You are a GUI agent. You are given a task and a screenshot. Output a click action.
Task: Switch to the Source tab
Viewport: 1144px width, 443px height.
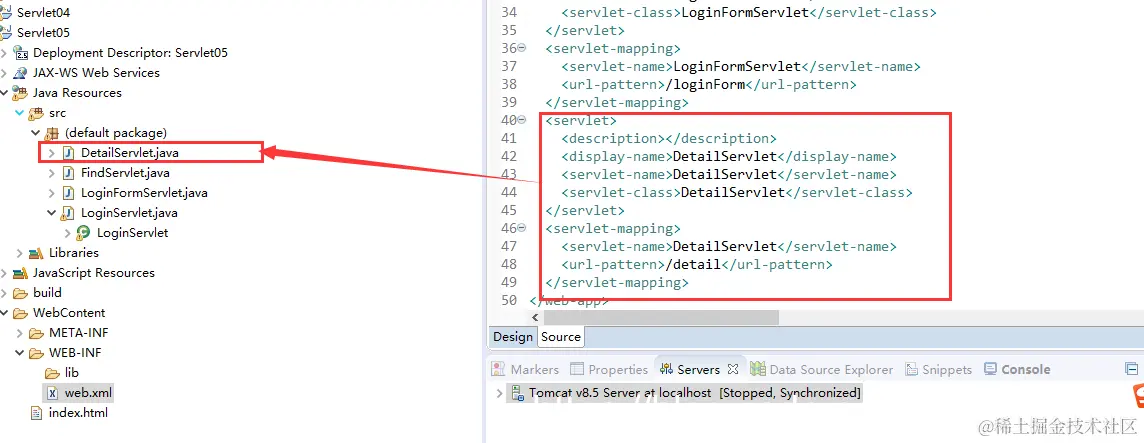[561, 336]
